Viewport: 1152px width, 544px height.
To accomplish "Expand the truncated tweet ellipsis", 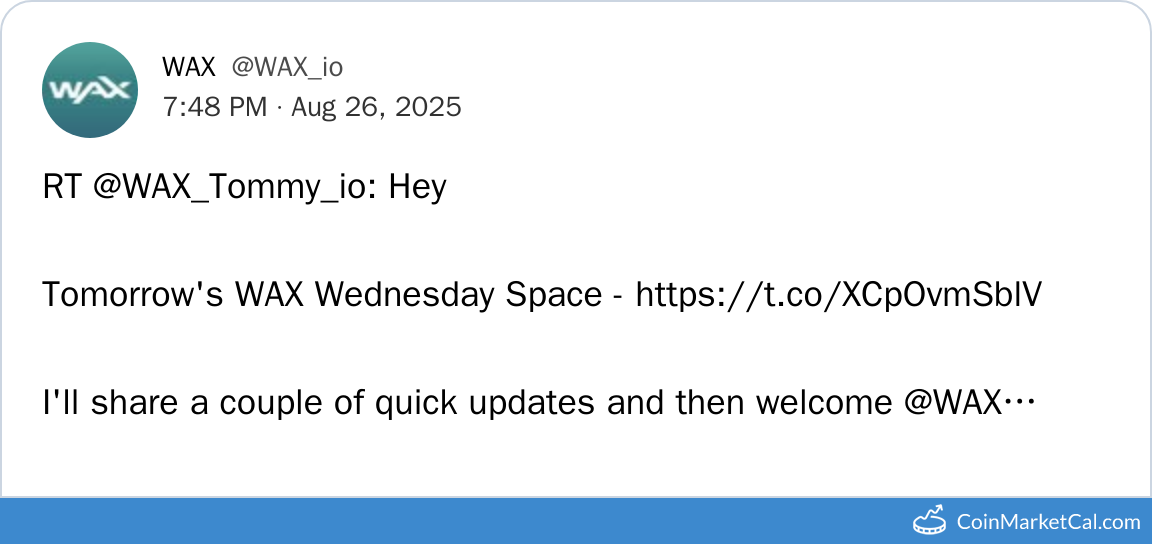I will point(1021,403).
